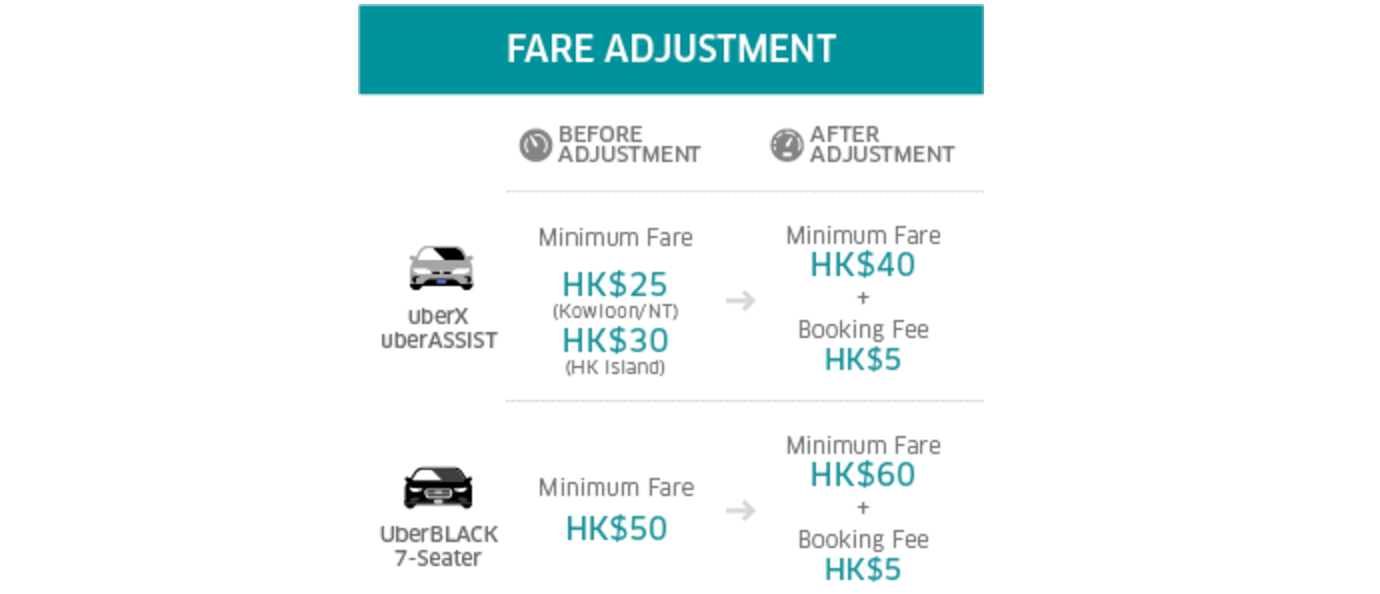1380x594 pixels.
Task: Click the gauge icon beside Before Adjustment
Action: (536, 145)
